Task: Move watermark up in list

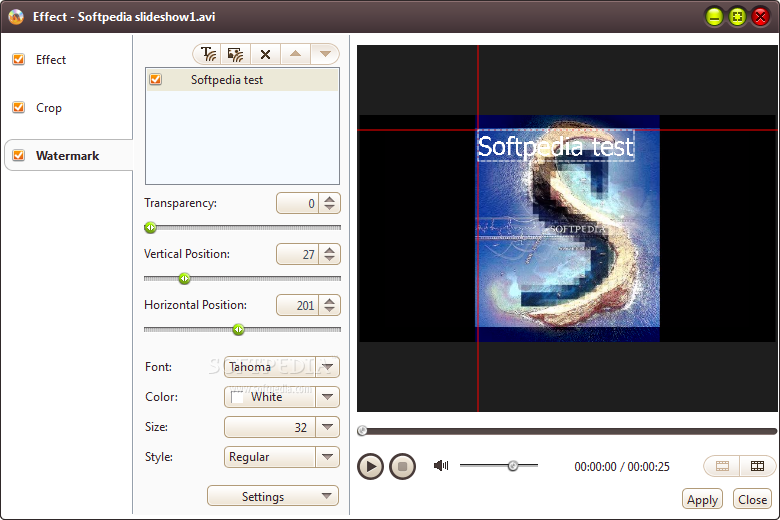Action: click(295, 54)
